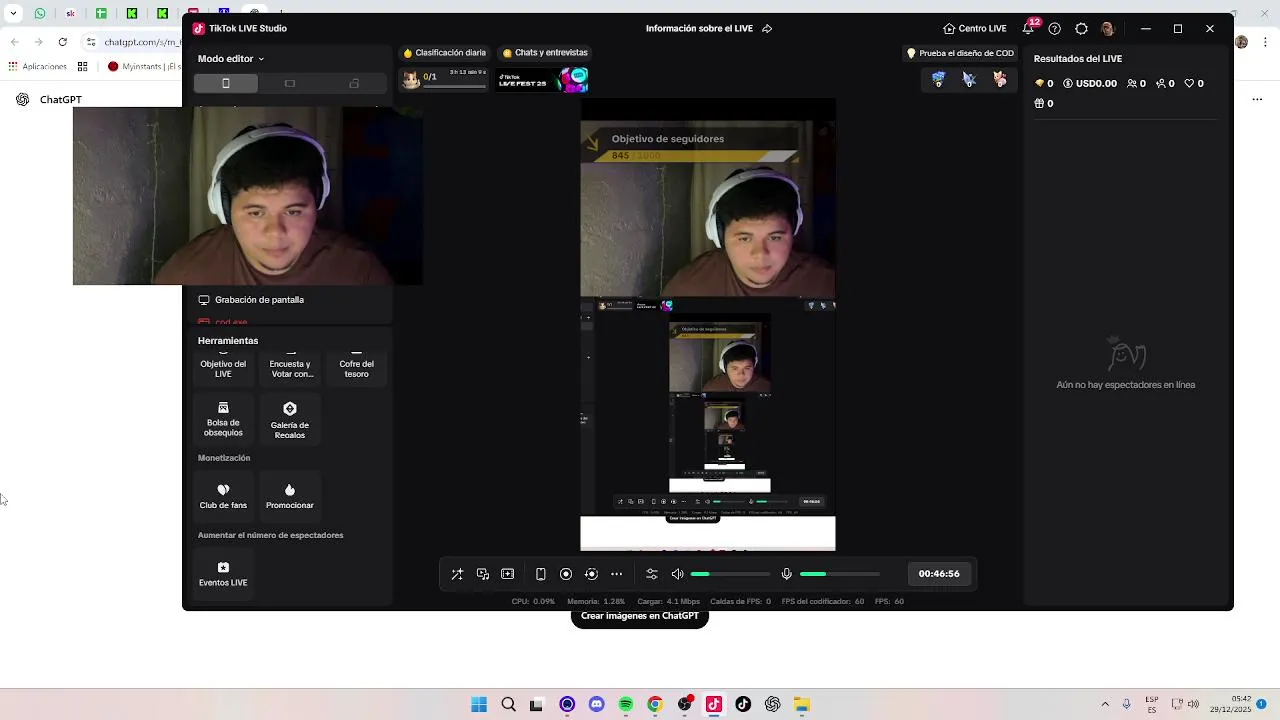This screenshot has height=720, width=1280.
Task: Open the audio mixer sliders icon
Action: click(652, 574)
